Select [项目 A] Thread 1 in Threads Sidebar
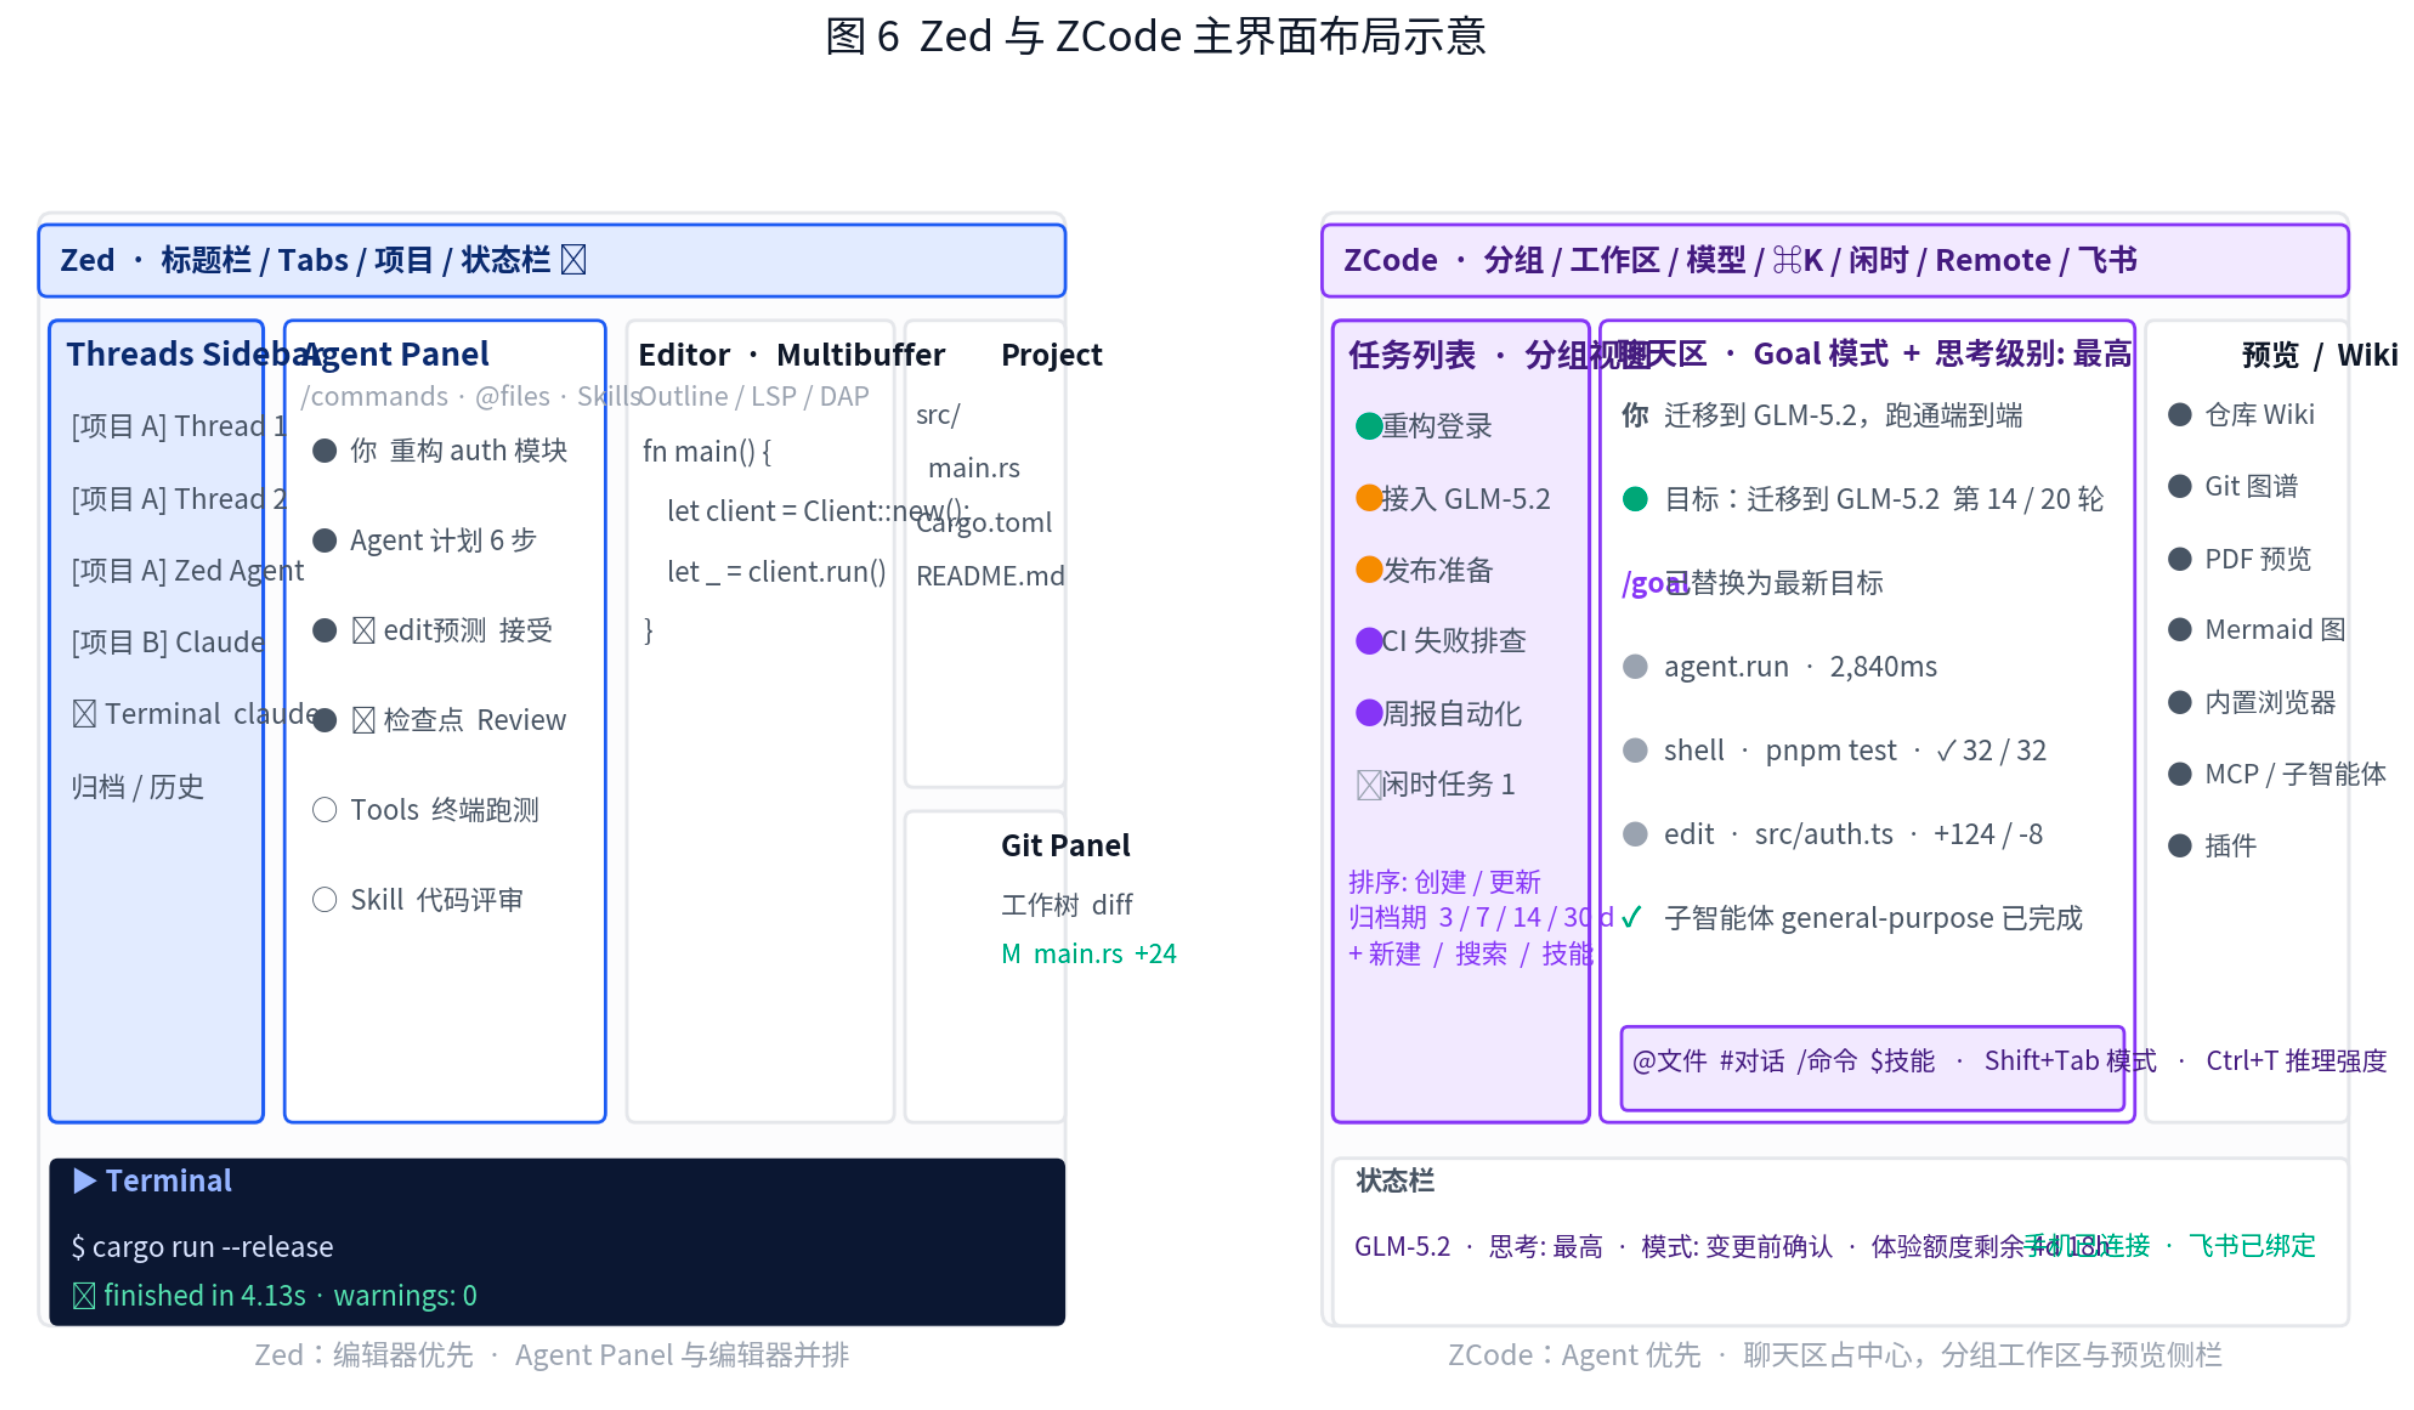Viewport: 2414px width, 1410px height. click(x=179, y=426)
